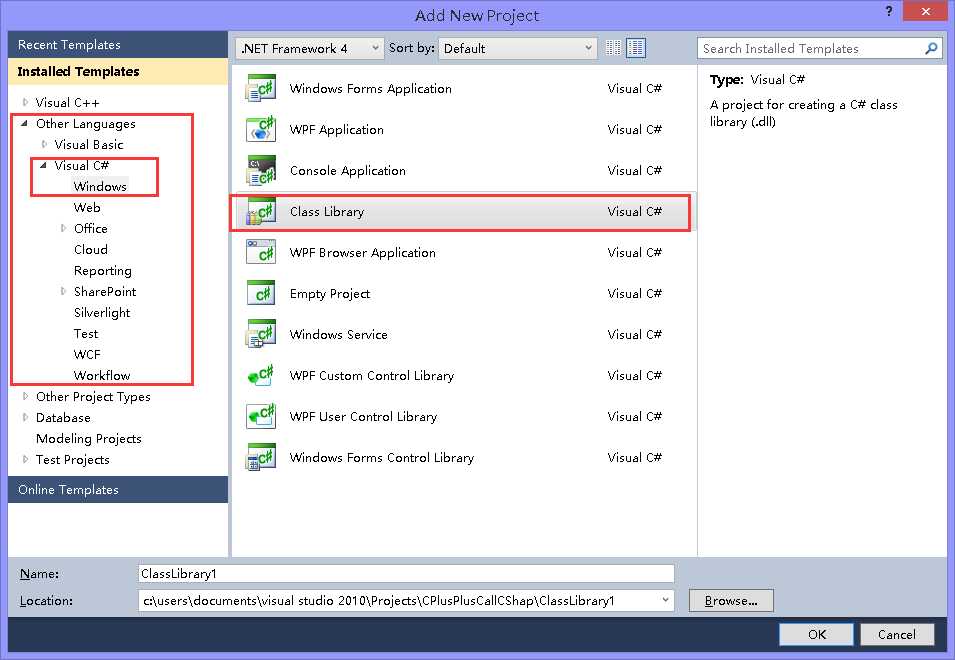Select the Windows Forms Control Library icon

[x=261, y=457]
